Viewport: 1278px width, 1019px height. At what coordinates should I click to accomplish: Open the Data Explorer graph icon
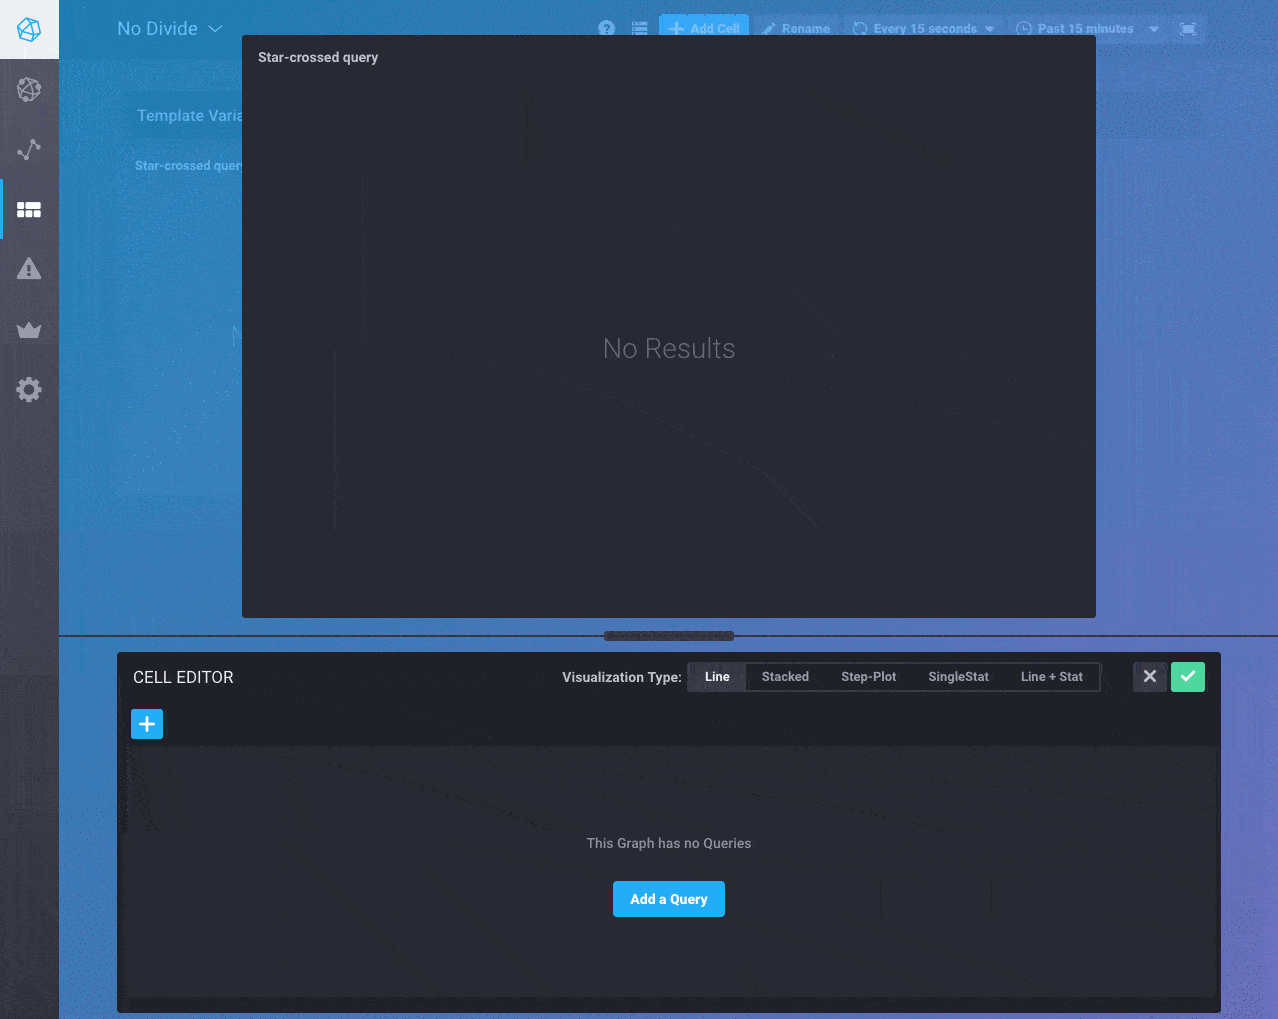29,150
